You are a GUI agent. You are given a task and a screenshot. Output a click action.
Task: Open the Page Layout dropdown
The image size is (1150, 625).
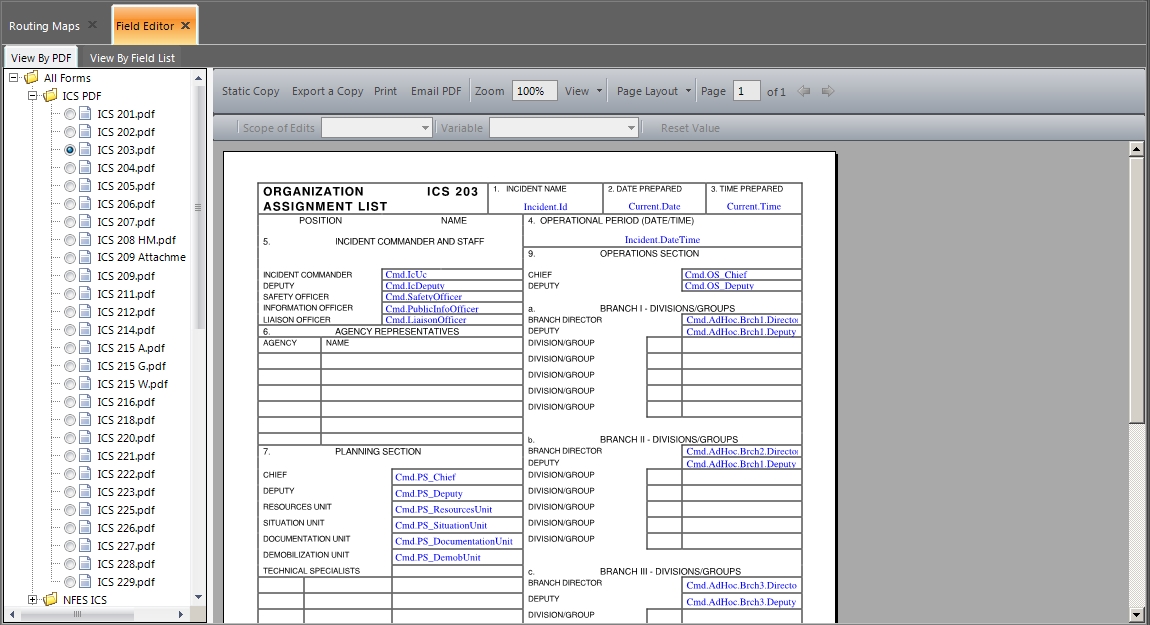click(653, 91)
